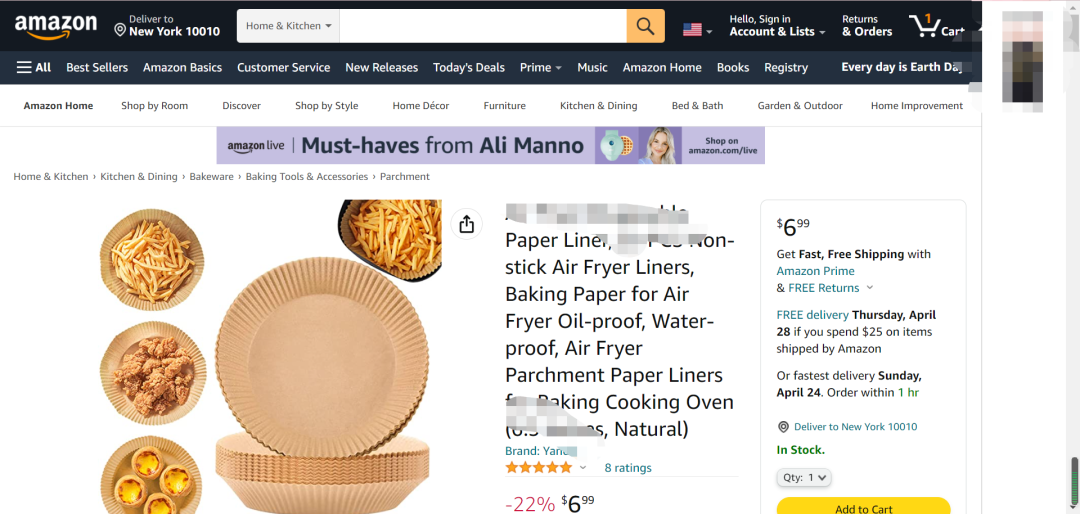
Task: Click the five-star rating icons
Action: (x=539, y=467)
